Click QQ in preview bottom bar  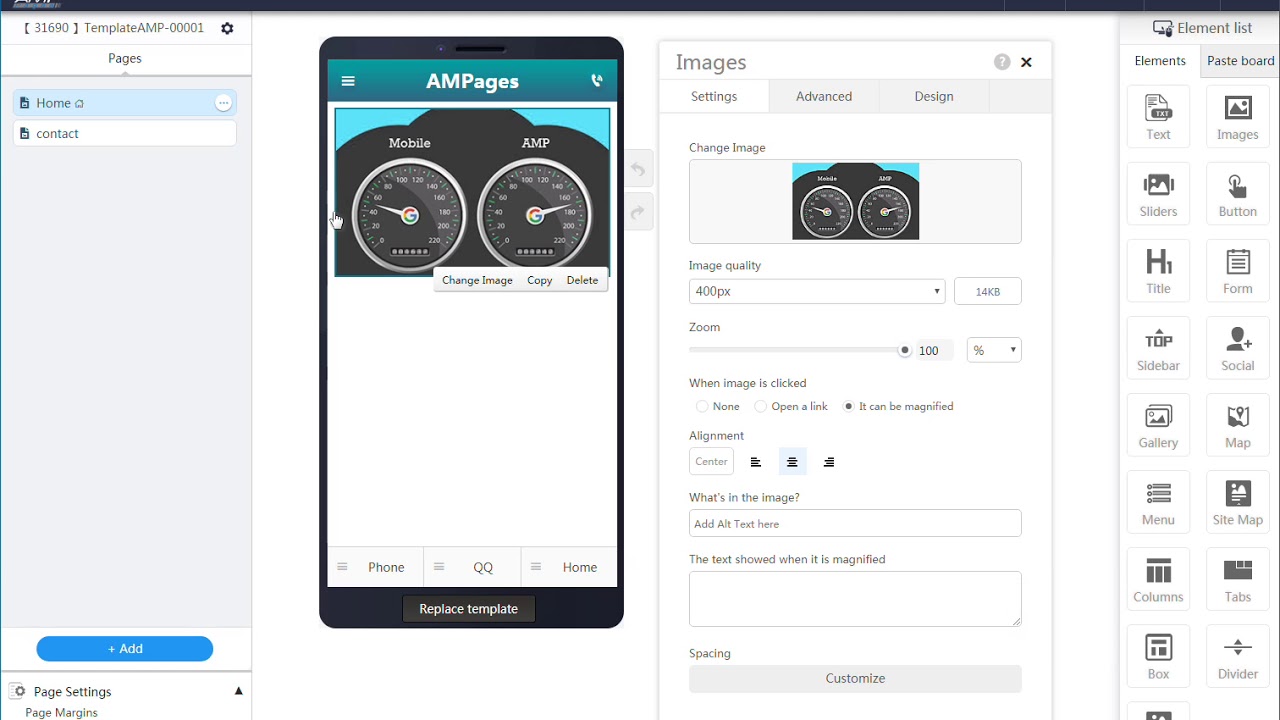point(472,567)
